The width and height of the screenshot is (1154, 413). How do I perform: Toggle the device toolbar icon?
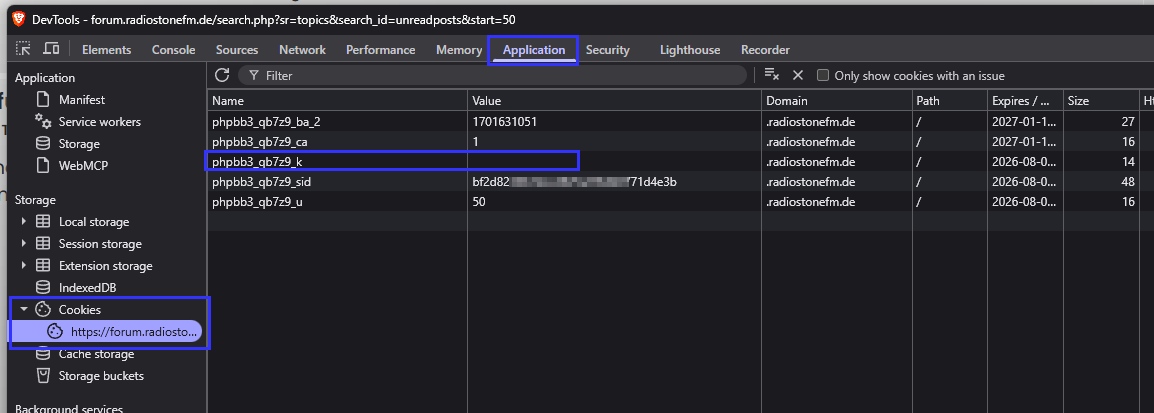(51, 49)
